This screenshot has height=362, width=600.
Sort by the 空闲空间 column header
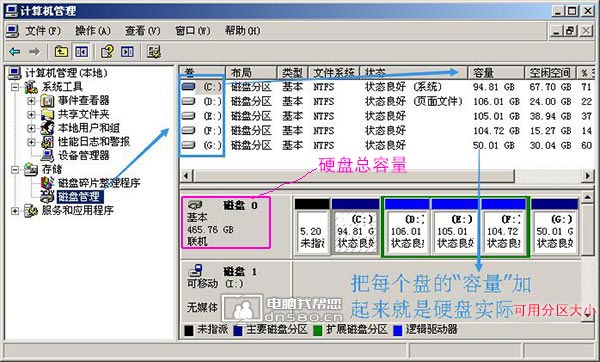(550, 72)
